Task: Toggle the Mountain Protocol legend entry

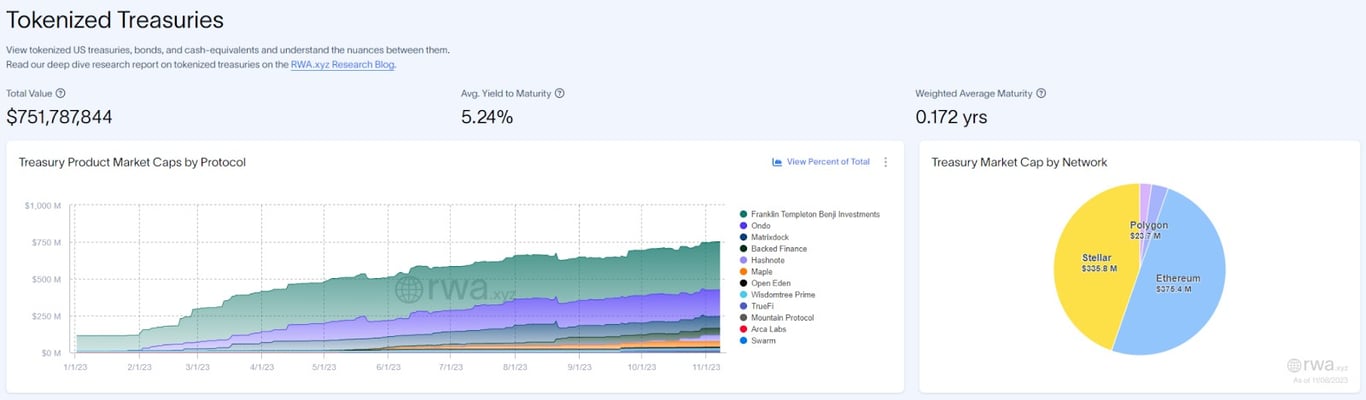Action: (x=776, y=318)
